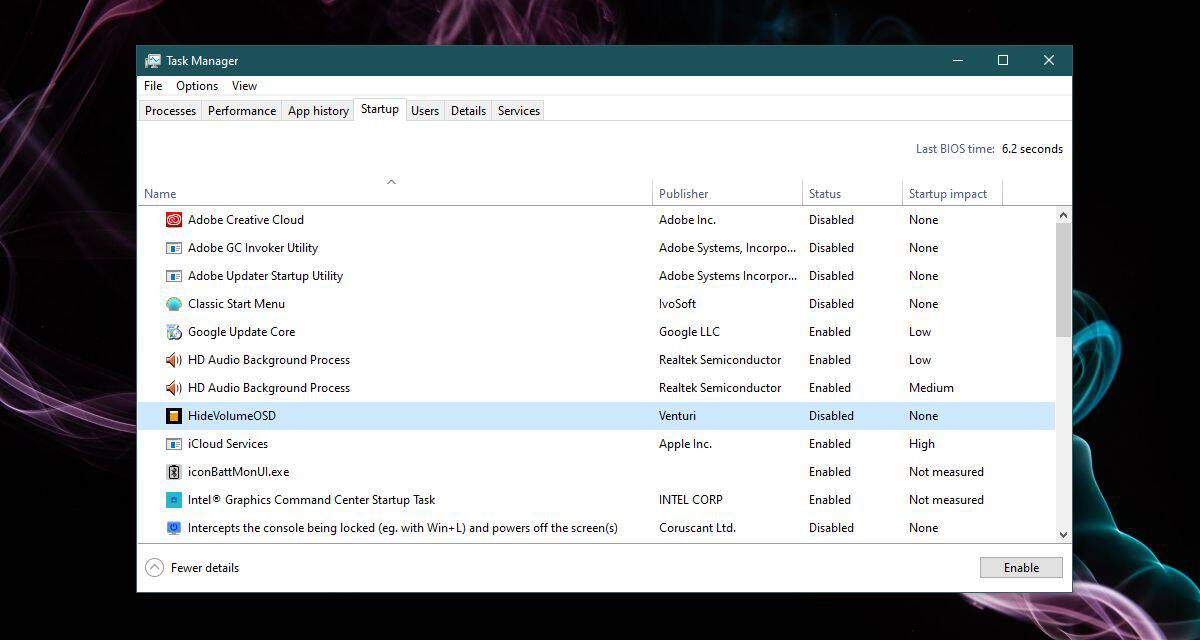Select the HideVolumeOSD entry name

coord(232,416)
